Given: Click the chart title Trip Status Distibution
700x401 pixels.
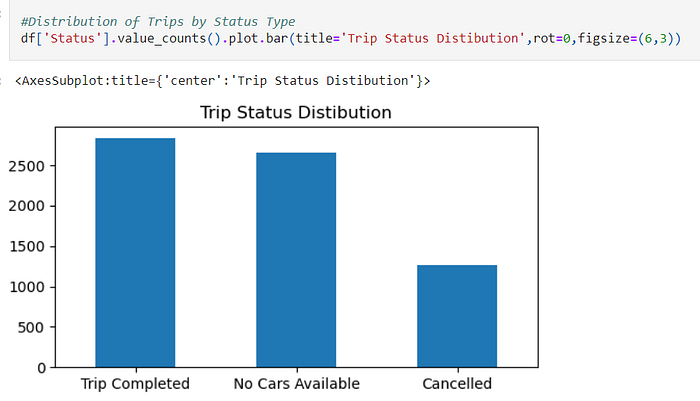Looking at the screenshot, I should pyautogui.click(x=296, y=112).
